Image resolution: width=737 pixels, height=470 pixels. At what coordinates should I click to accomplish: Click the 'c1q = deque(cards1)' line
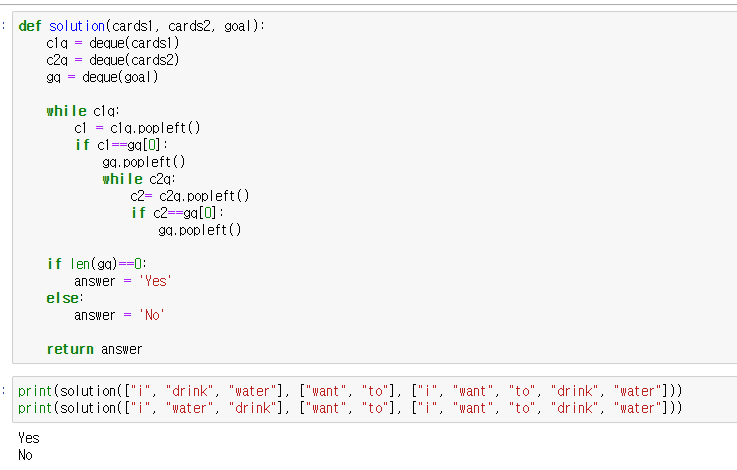pos(113,43)
